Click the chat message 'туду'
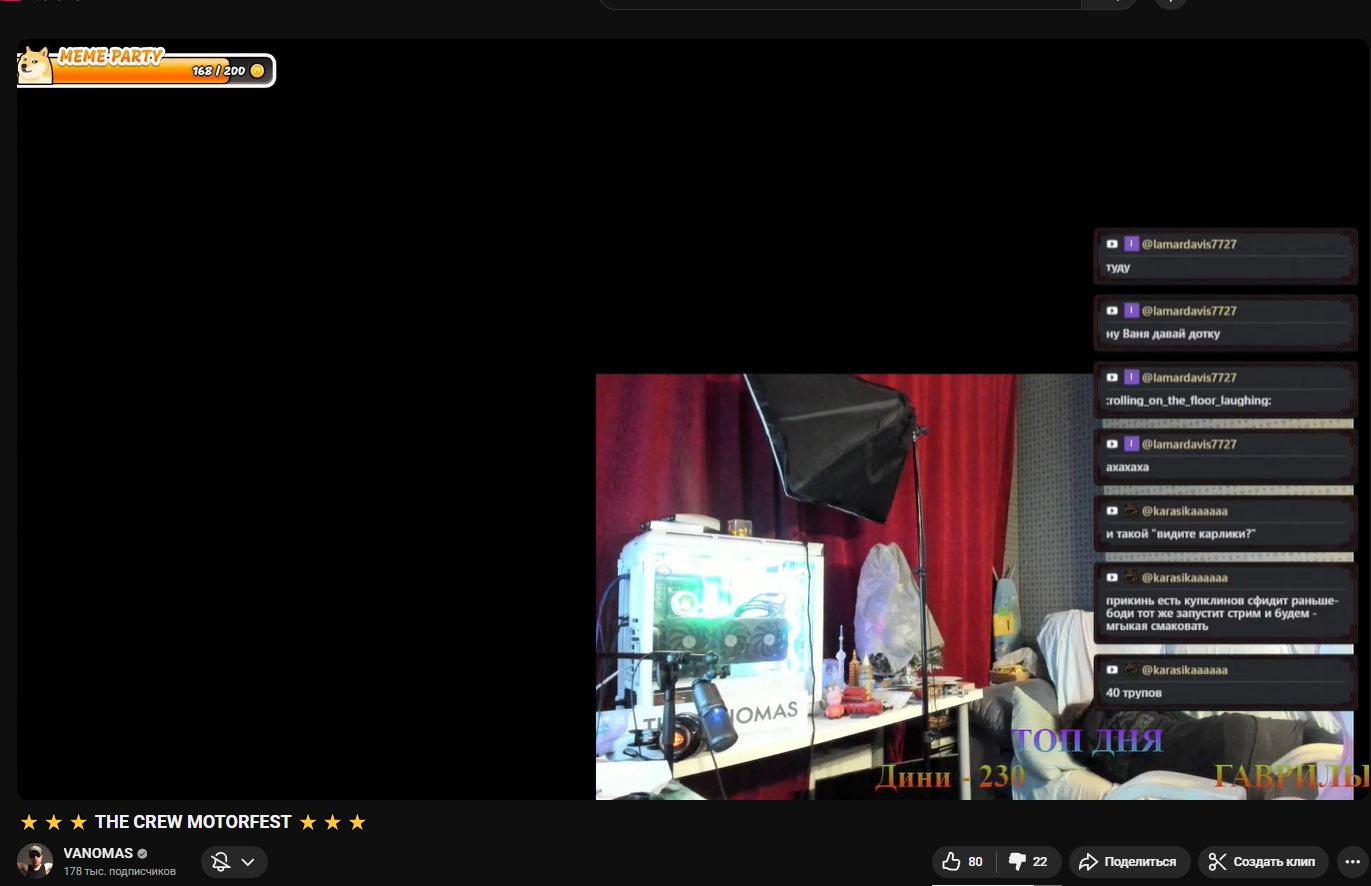Image resolution: width=1371 pixels, height=886 pixels. click(x=1118, y=268)
